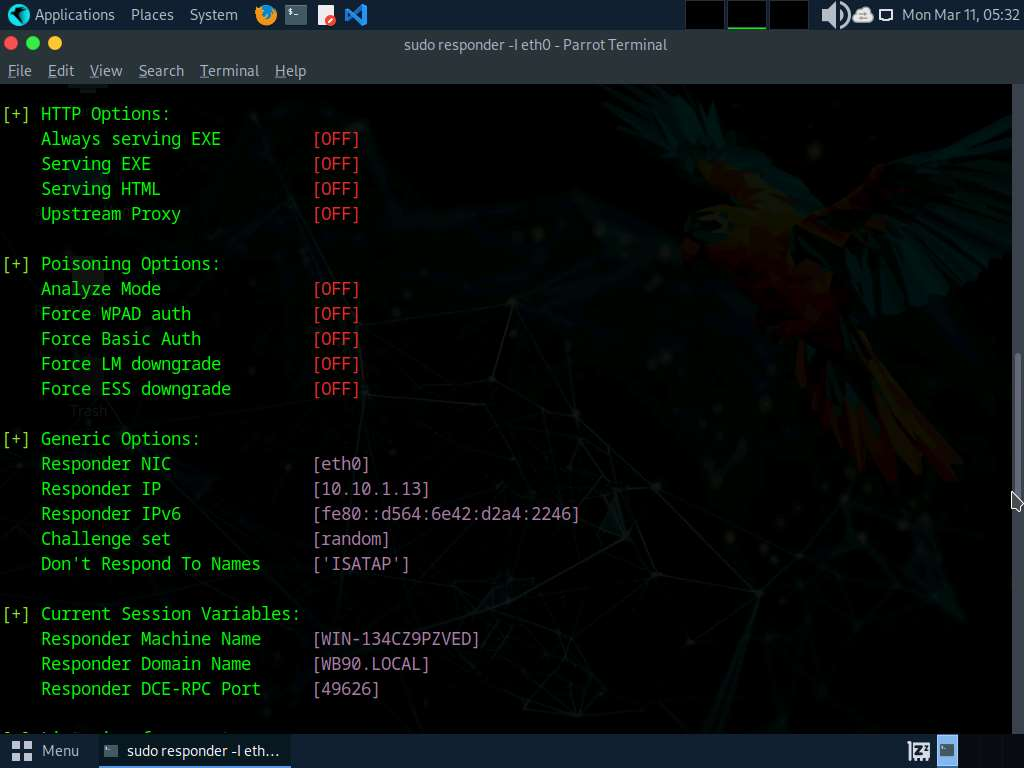Image resolution: width=1024 pixels, height=768 pixels.
Task: Launch Firefox from the top panel
Action: tap(265, 15)
